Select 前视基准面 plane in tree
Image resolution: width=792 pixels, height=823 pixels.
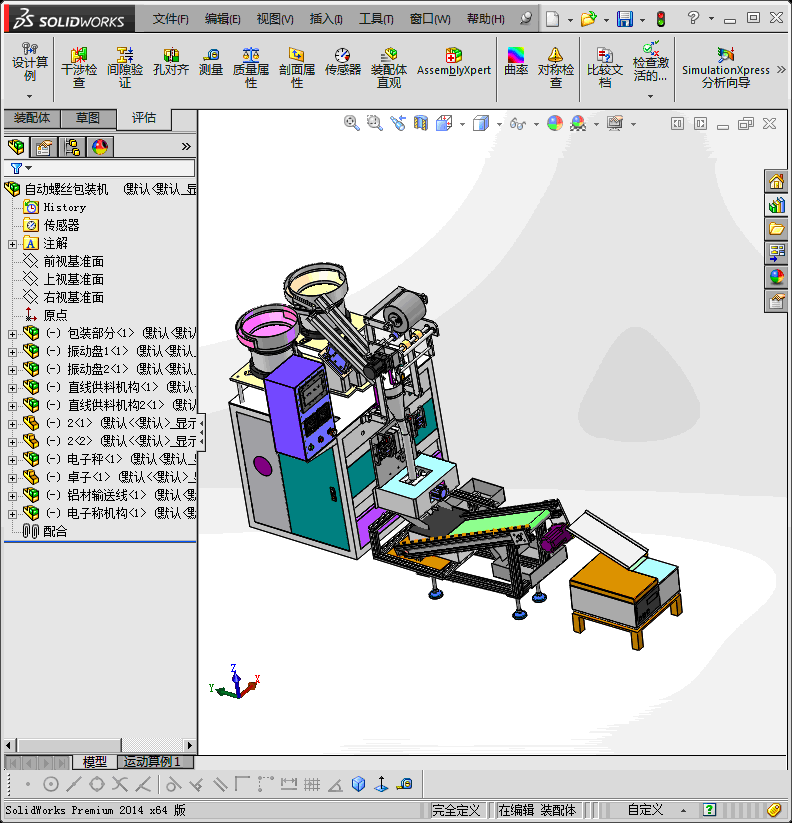click(73, 261)
